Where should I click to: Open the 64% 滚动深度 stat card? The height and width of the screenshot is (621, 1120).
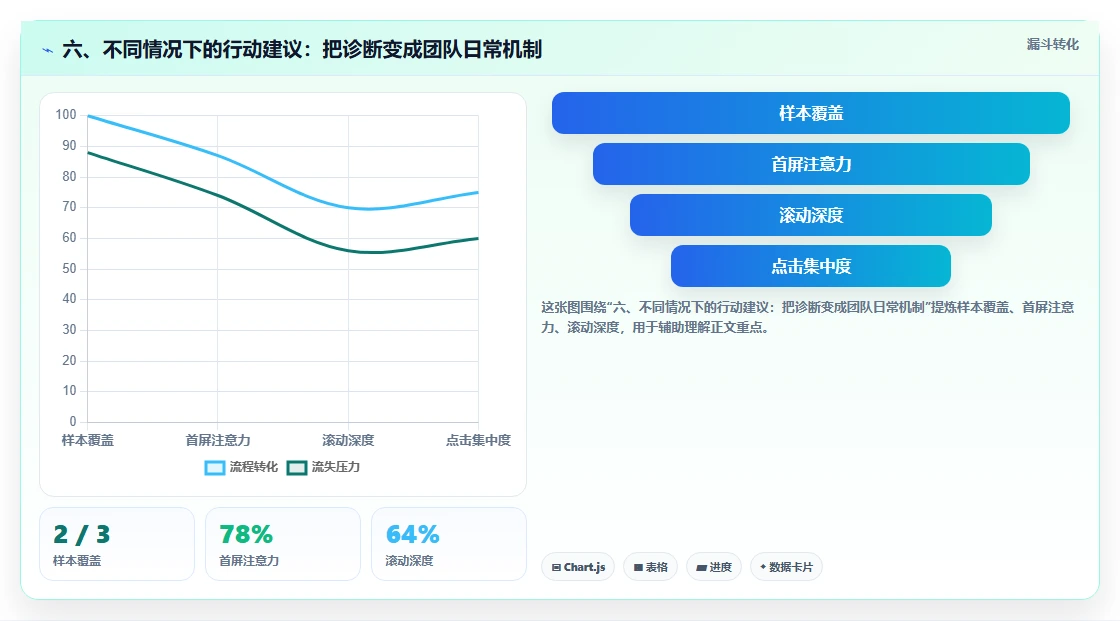pos(449,544)
